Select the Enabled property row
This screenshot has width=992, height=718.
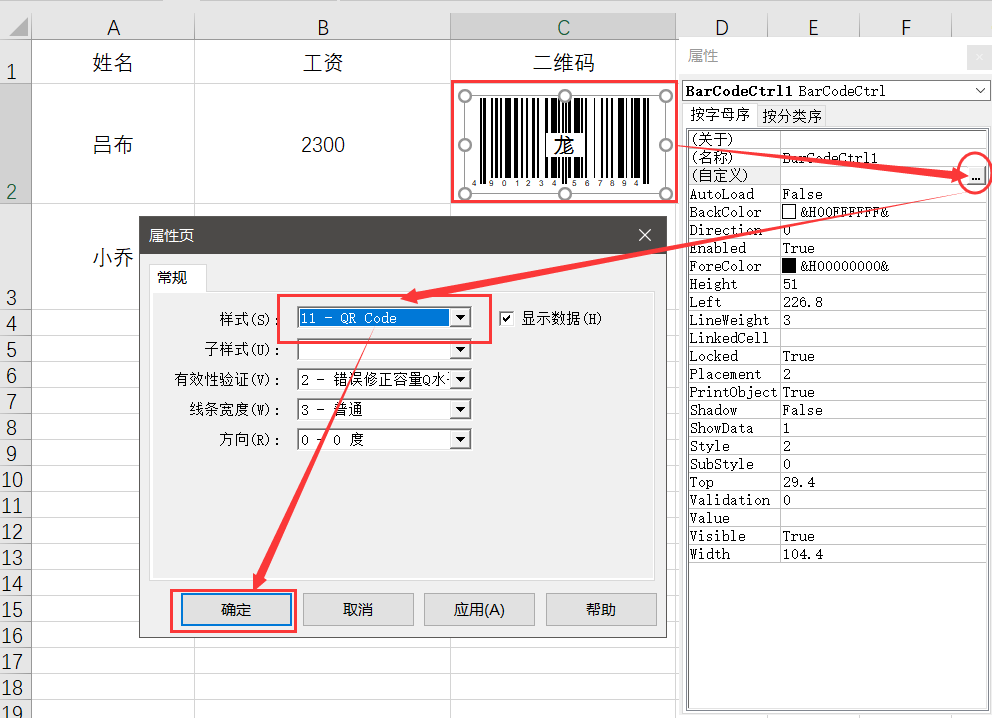pos(837,248)
